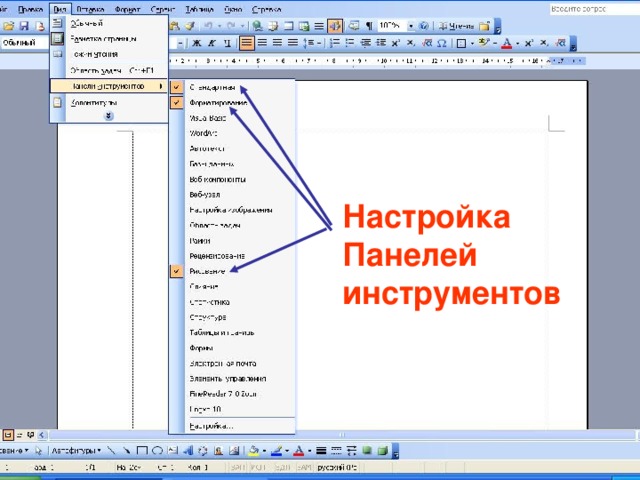Screen dimensions: 640x480
Task: Click the Text Box icon on Drawing toolbar
Action: [173, 451]
